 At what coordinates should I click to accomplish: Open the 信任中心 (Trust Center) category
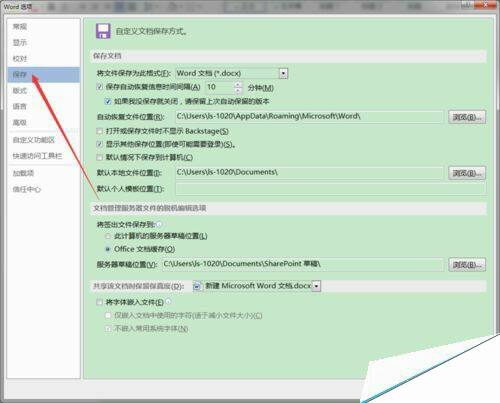point(43,189)
